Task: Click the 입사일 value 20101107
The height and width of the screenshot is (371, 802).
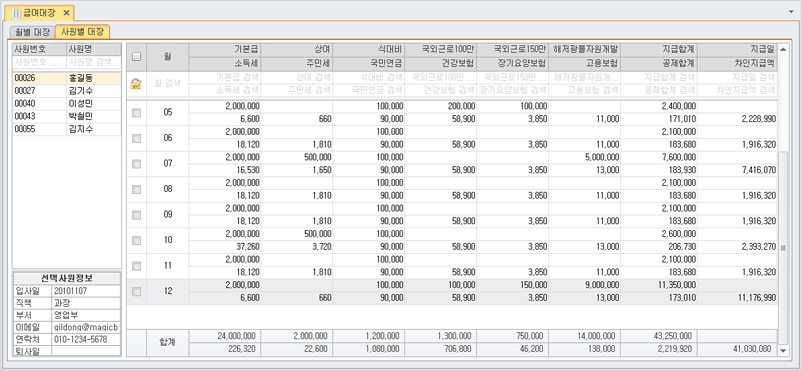Action: point(86,291)
